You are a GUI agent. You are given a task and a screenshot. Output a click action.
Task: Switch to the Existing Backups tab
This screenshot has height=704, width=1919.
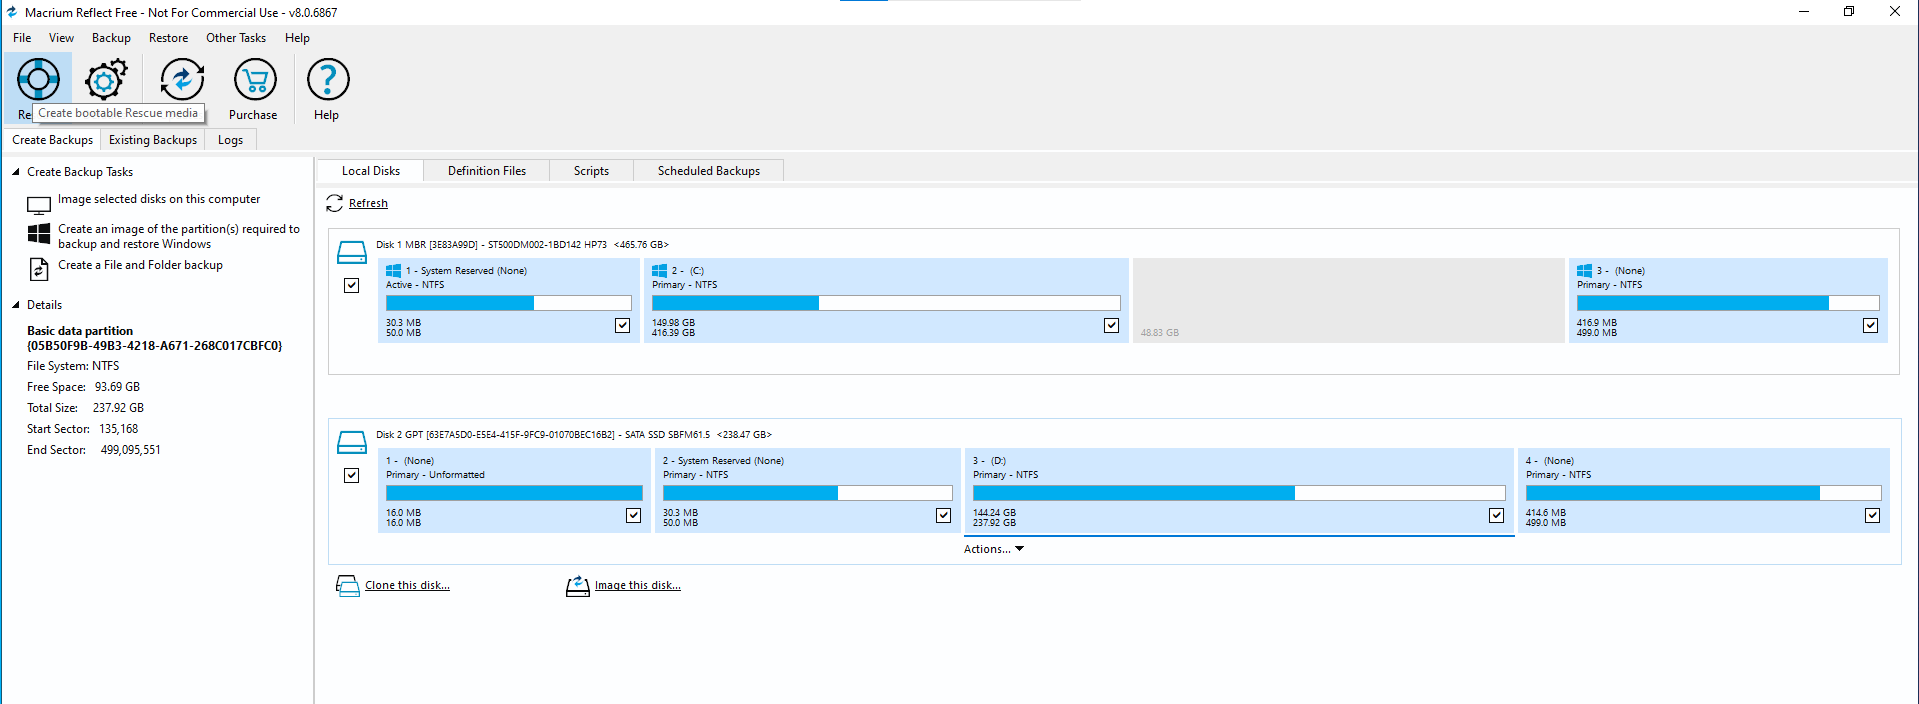tap(153, 140)
